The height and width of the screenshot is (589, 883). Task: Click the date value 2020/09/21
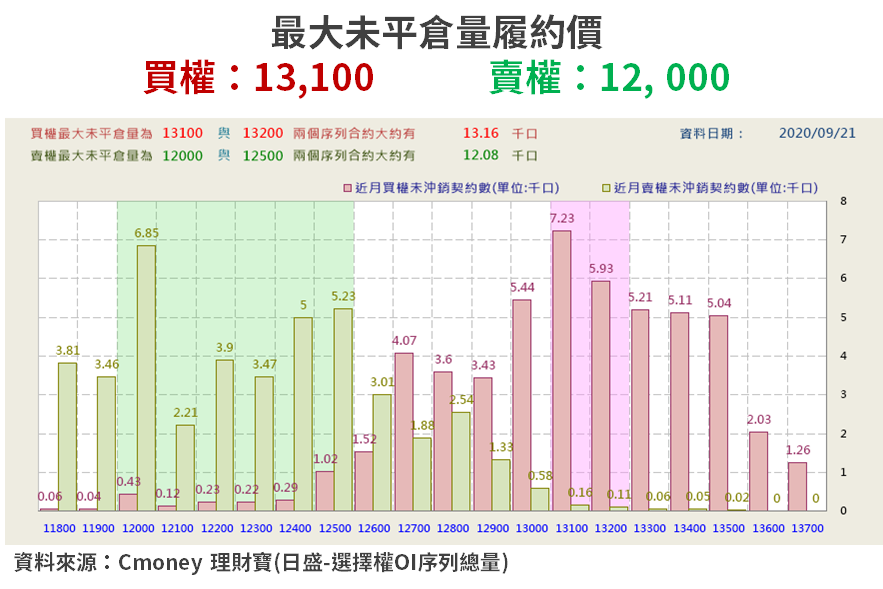(817, 133)
